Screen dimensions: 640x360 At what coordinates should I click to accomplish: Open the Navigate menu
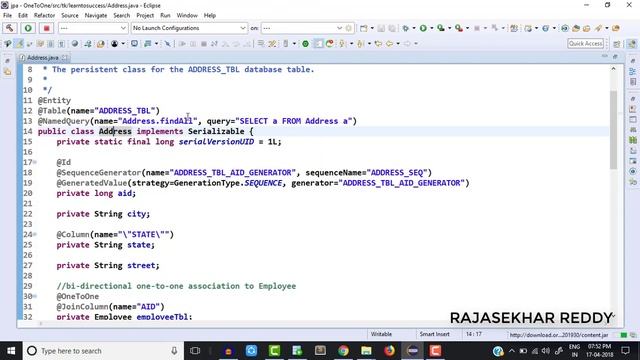coord(96,15)
